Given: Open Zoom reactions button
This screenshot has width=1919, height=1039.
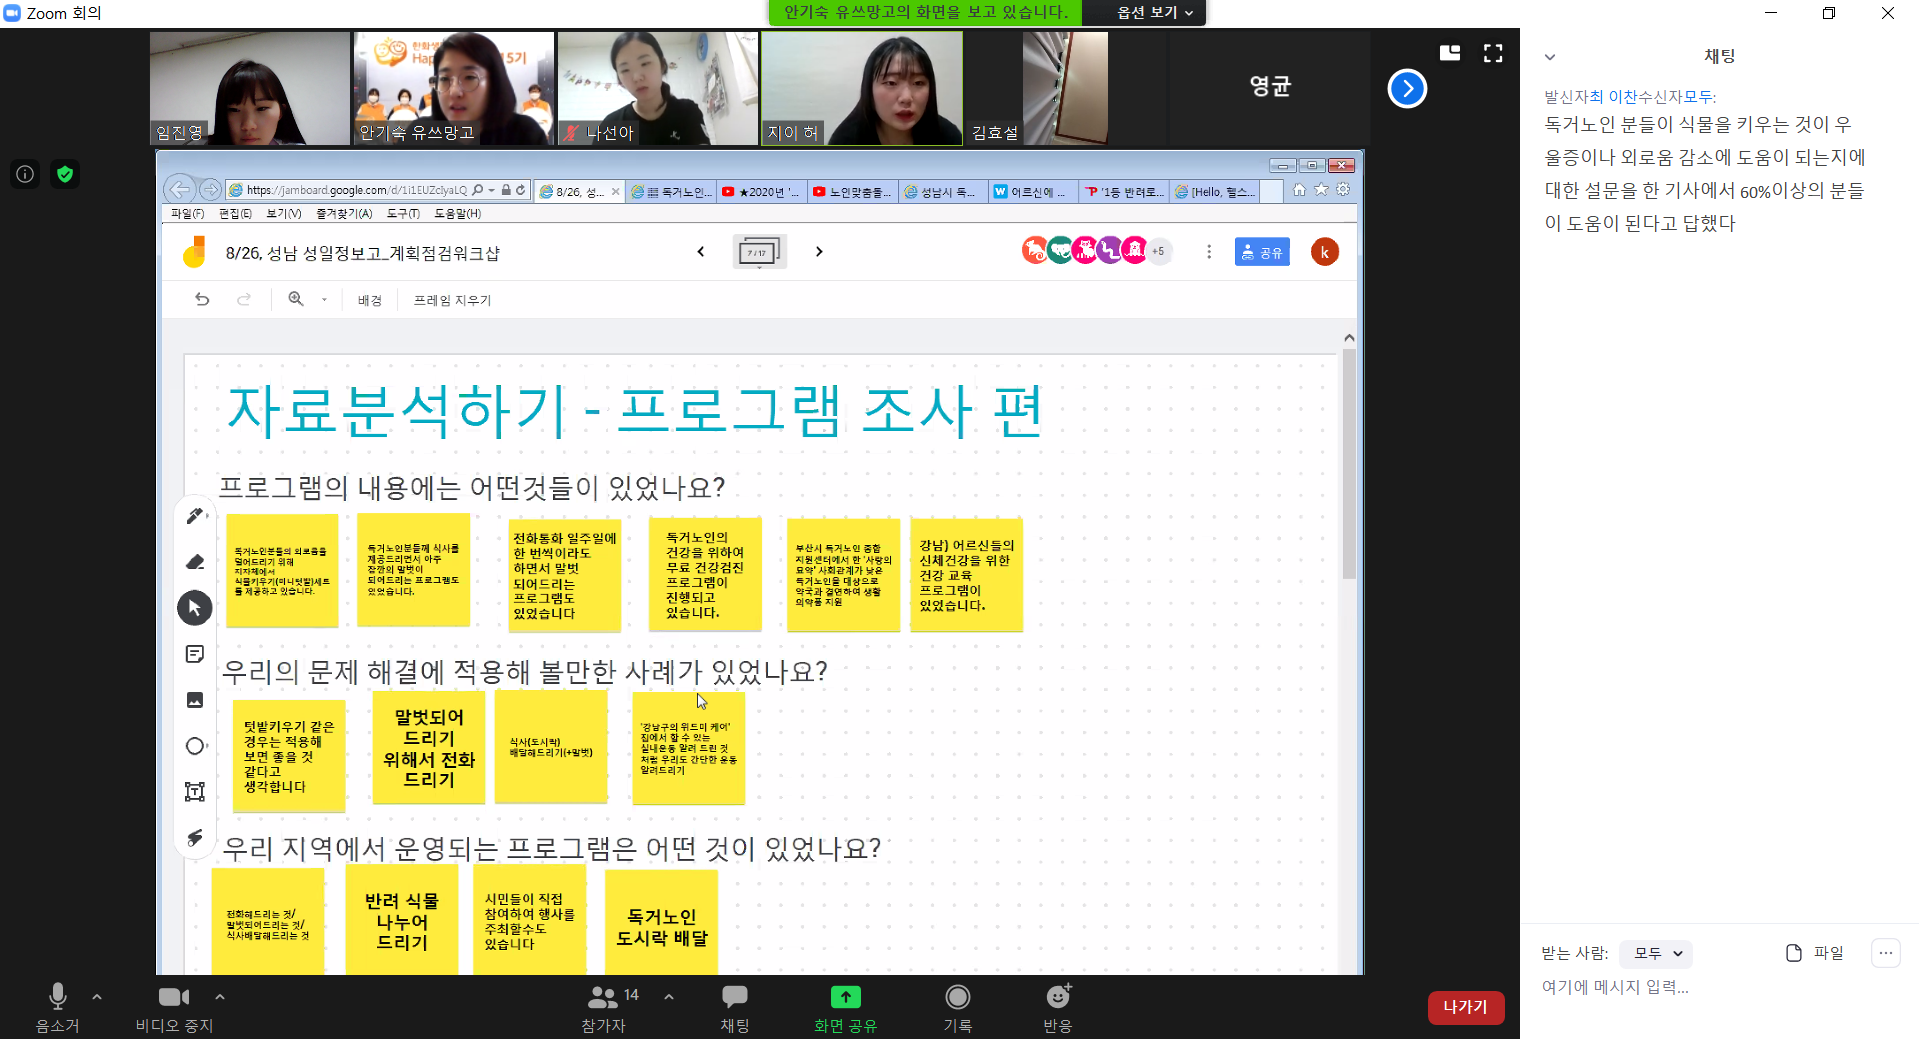Looking at the screenshot, I should click(1058, 1007).
